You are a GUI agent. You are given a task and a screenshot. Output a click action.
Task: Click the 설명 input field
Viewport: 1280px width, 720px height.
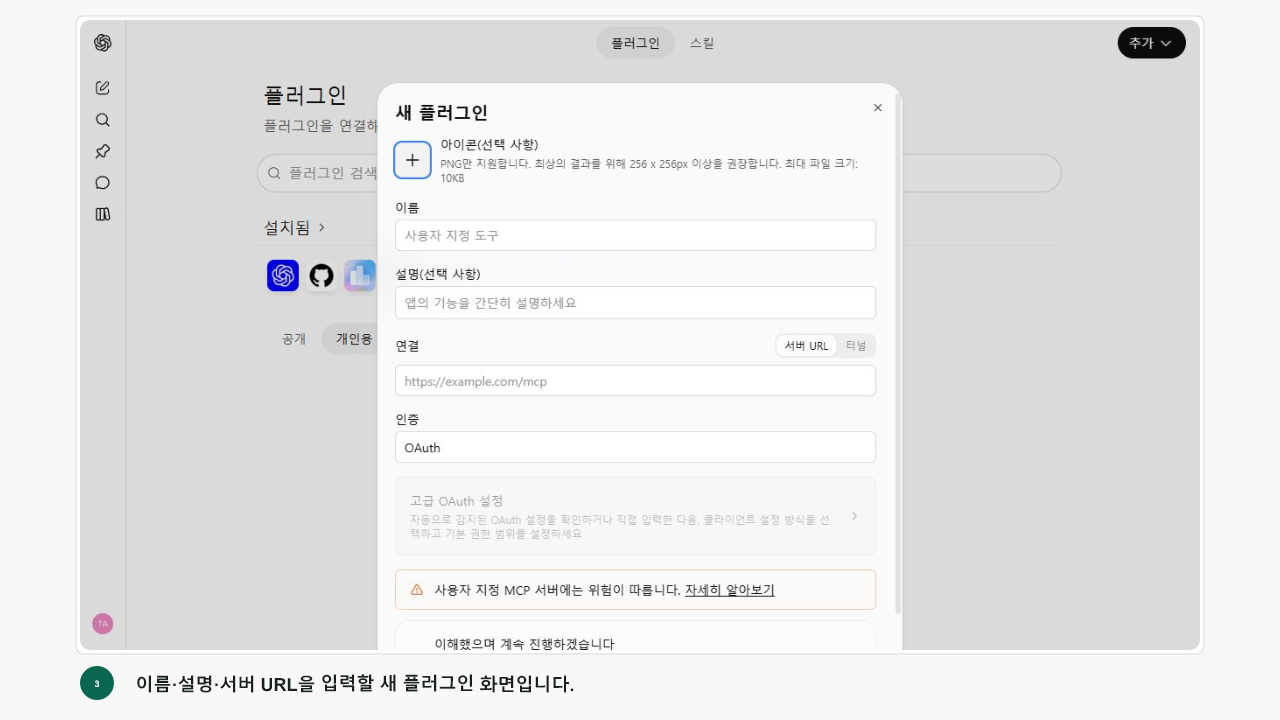pos(635,302)
